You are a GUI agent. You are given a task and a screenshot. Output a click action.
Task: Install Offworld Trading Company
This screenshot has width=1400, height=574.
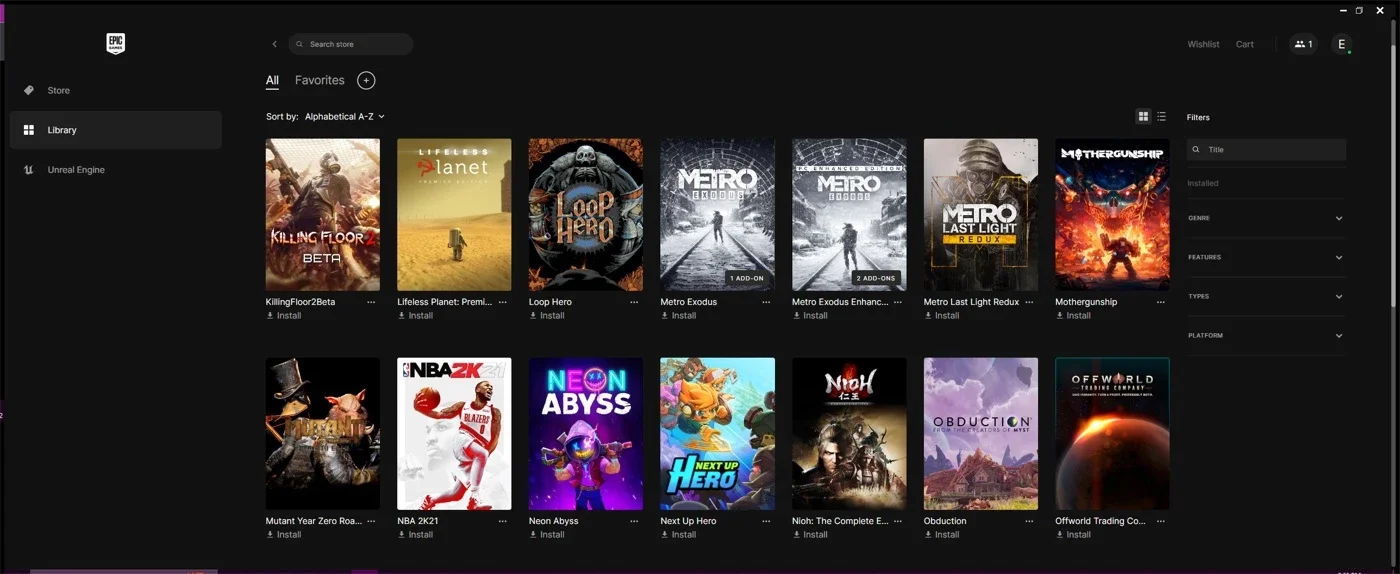[1074, 535]
